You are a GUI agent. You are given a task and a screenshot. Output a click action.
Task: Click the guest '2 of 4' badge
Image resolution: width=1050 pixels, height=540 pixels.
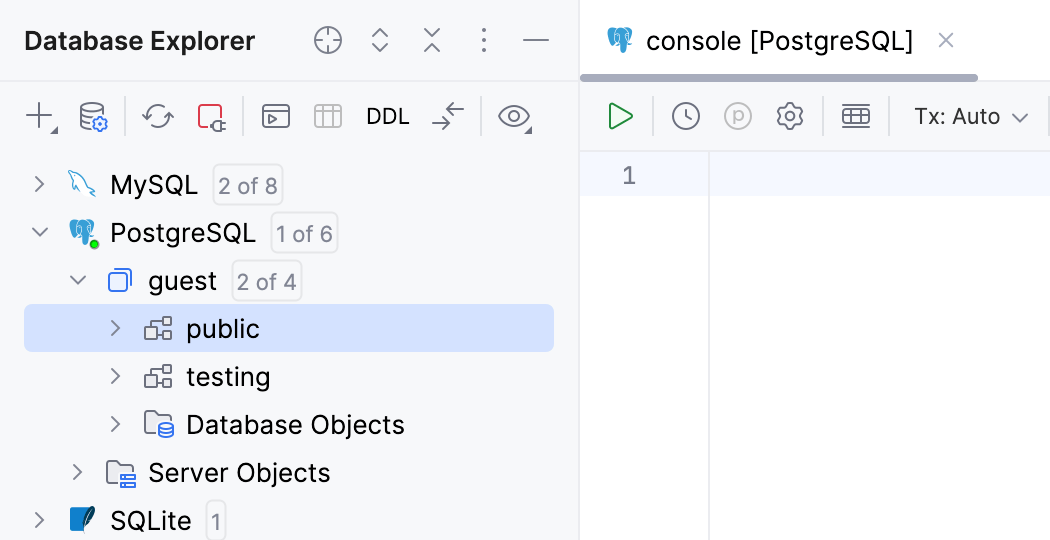click(x=266, y=282)
